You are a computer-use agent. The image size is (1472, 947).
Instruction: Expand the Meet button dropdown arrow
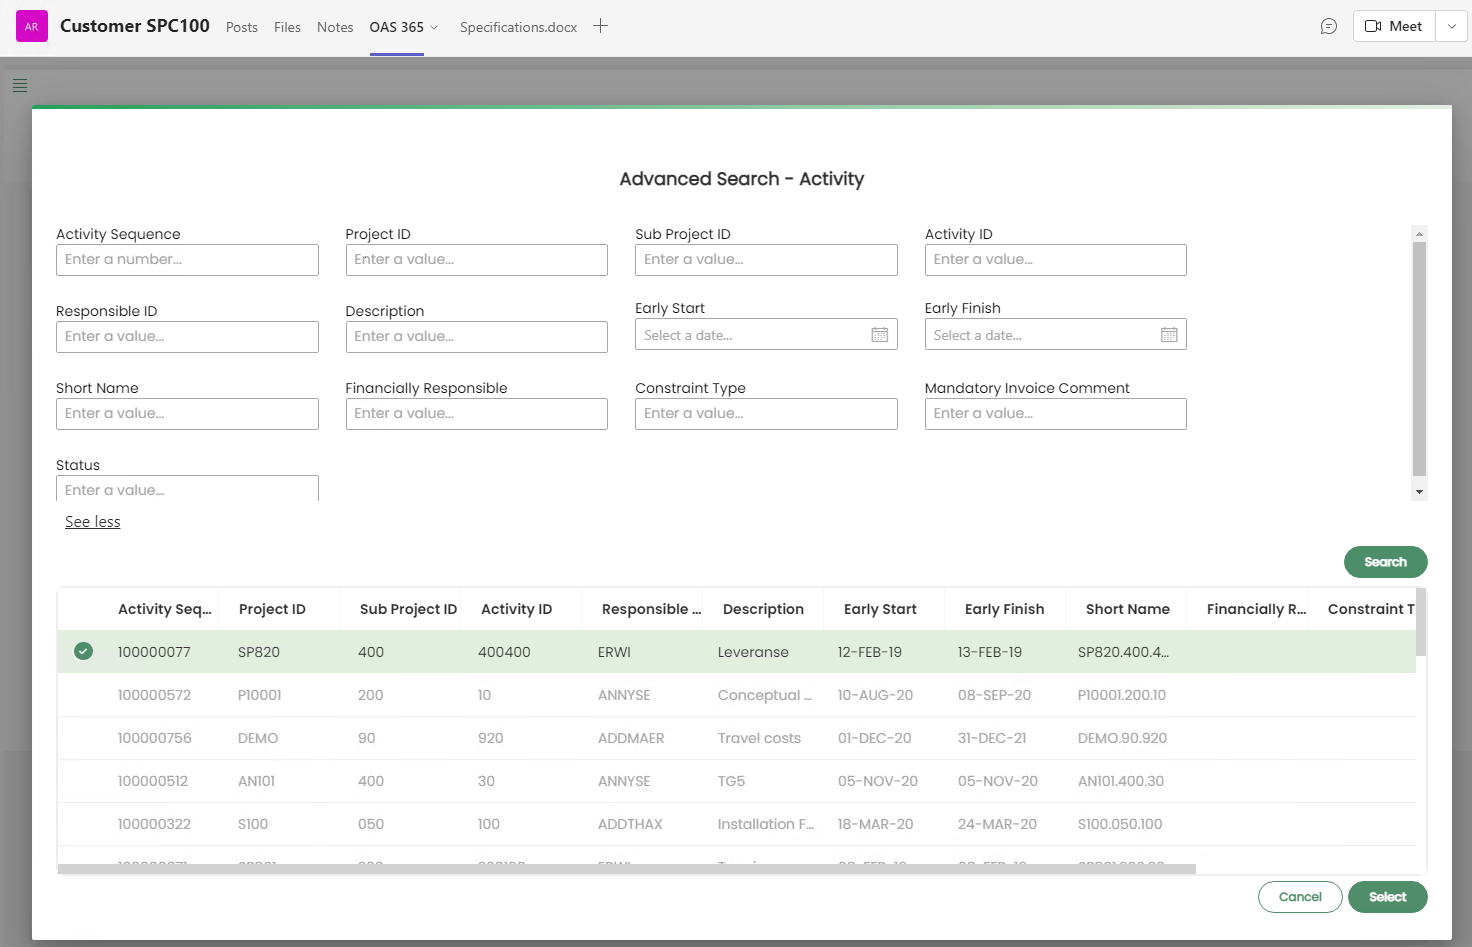[x=1452, y=27]
